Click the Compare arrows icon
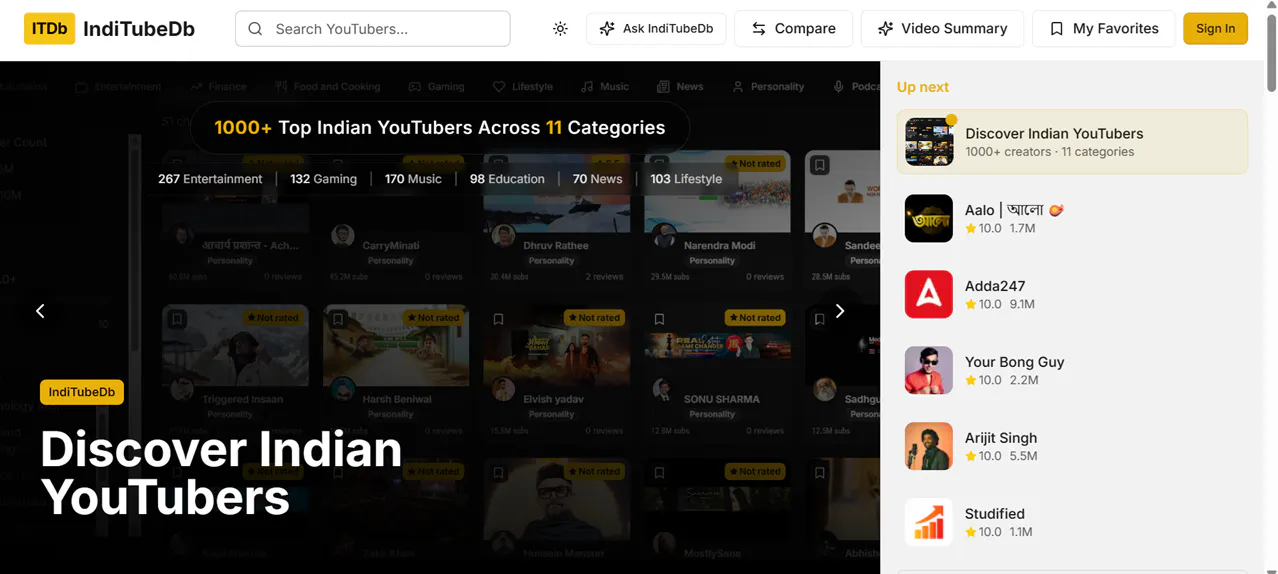The width and height of the screenshot is (1278, 574). click(759, 29)
